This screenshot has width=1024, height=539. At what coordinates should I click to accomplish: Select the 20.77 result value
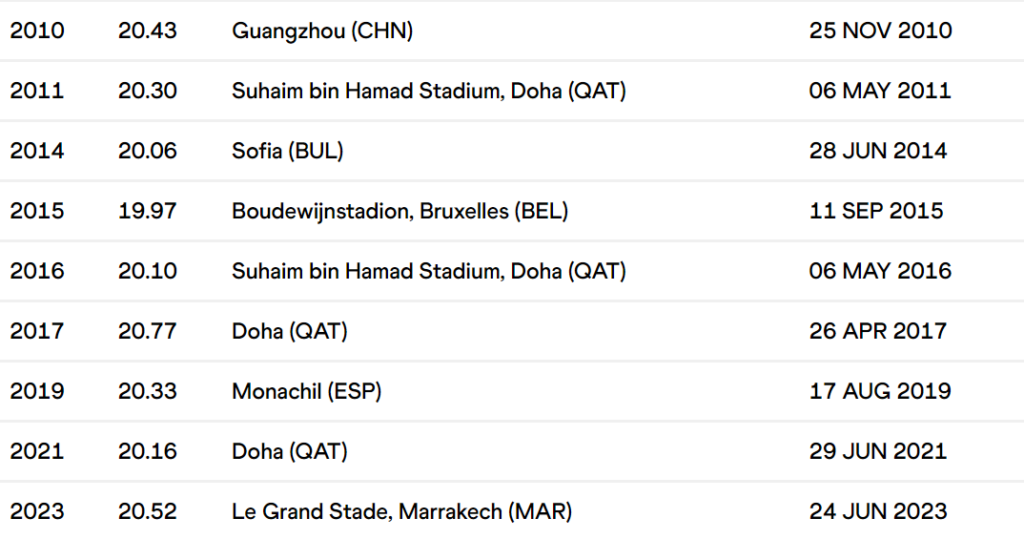(x=147, y=331)
